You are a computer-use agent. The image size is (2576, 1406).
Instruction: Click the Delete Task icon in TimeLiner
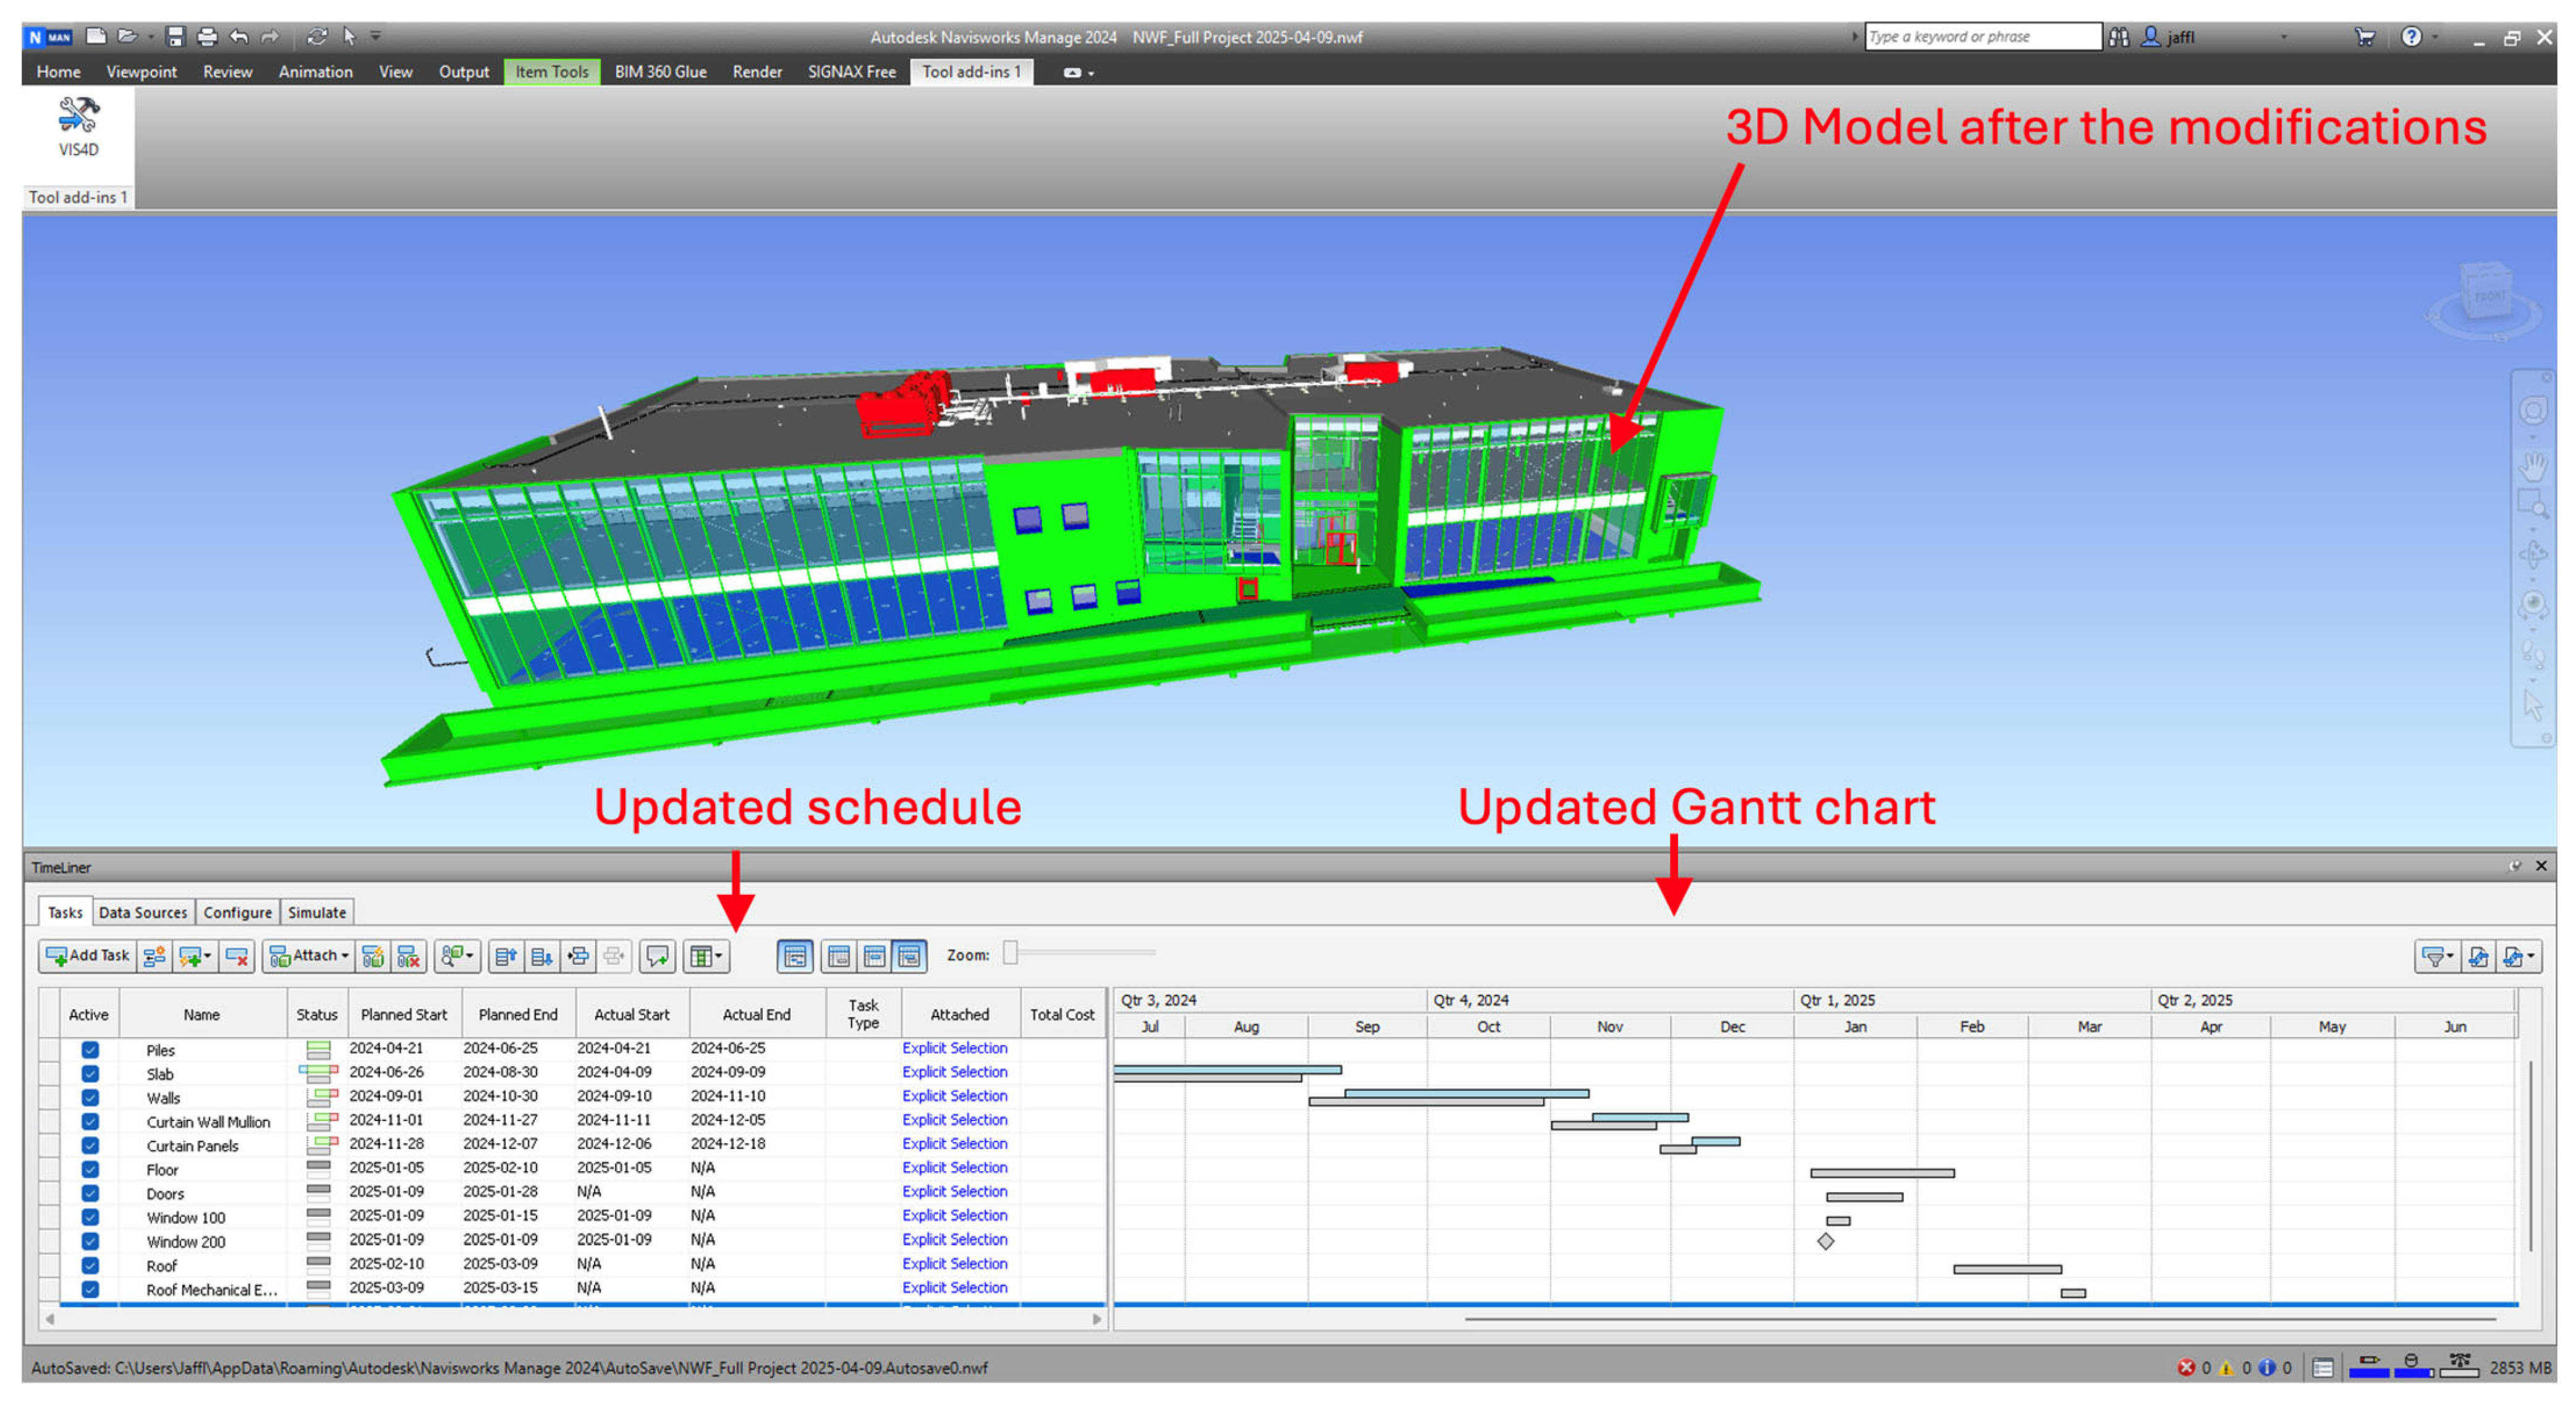(x=237, y=956)
